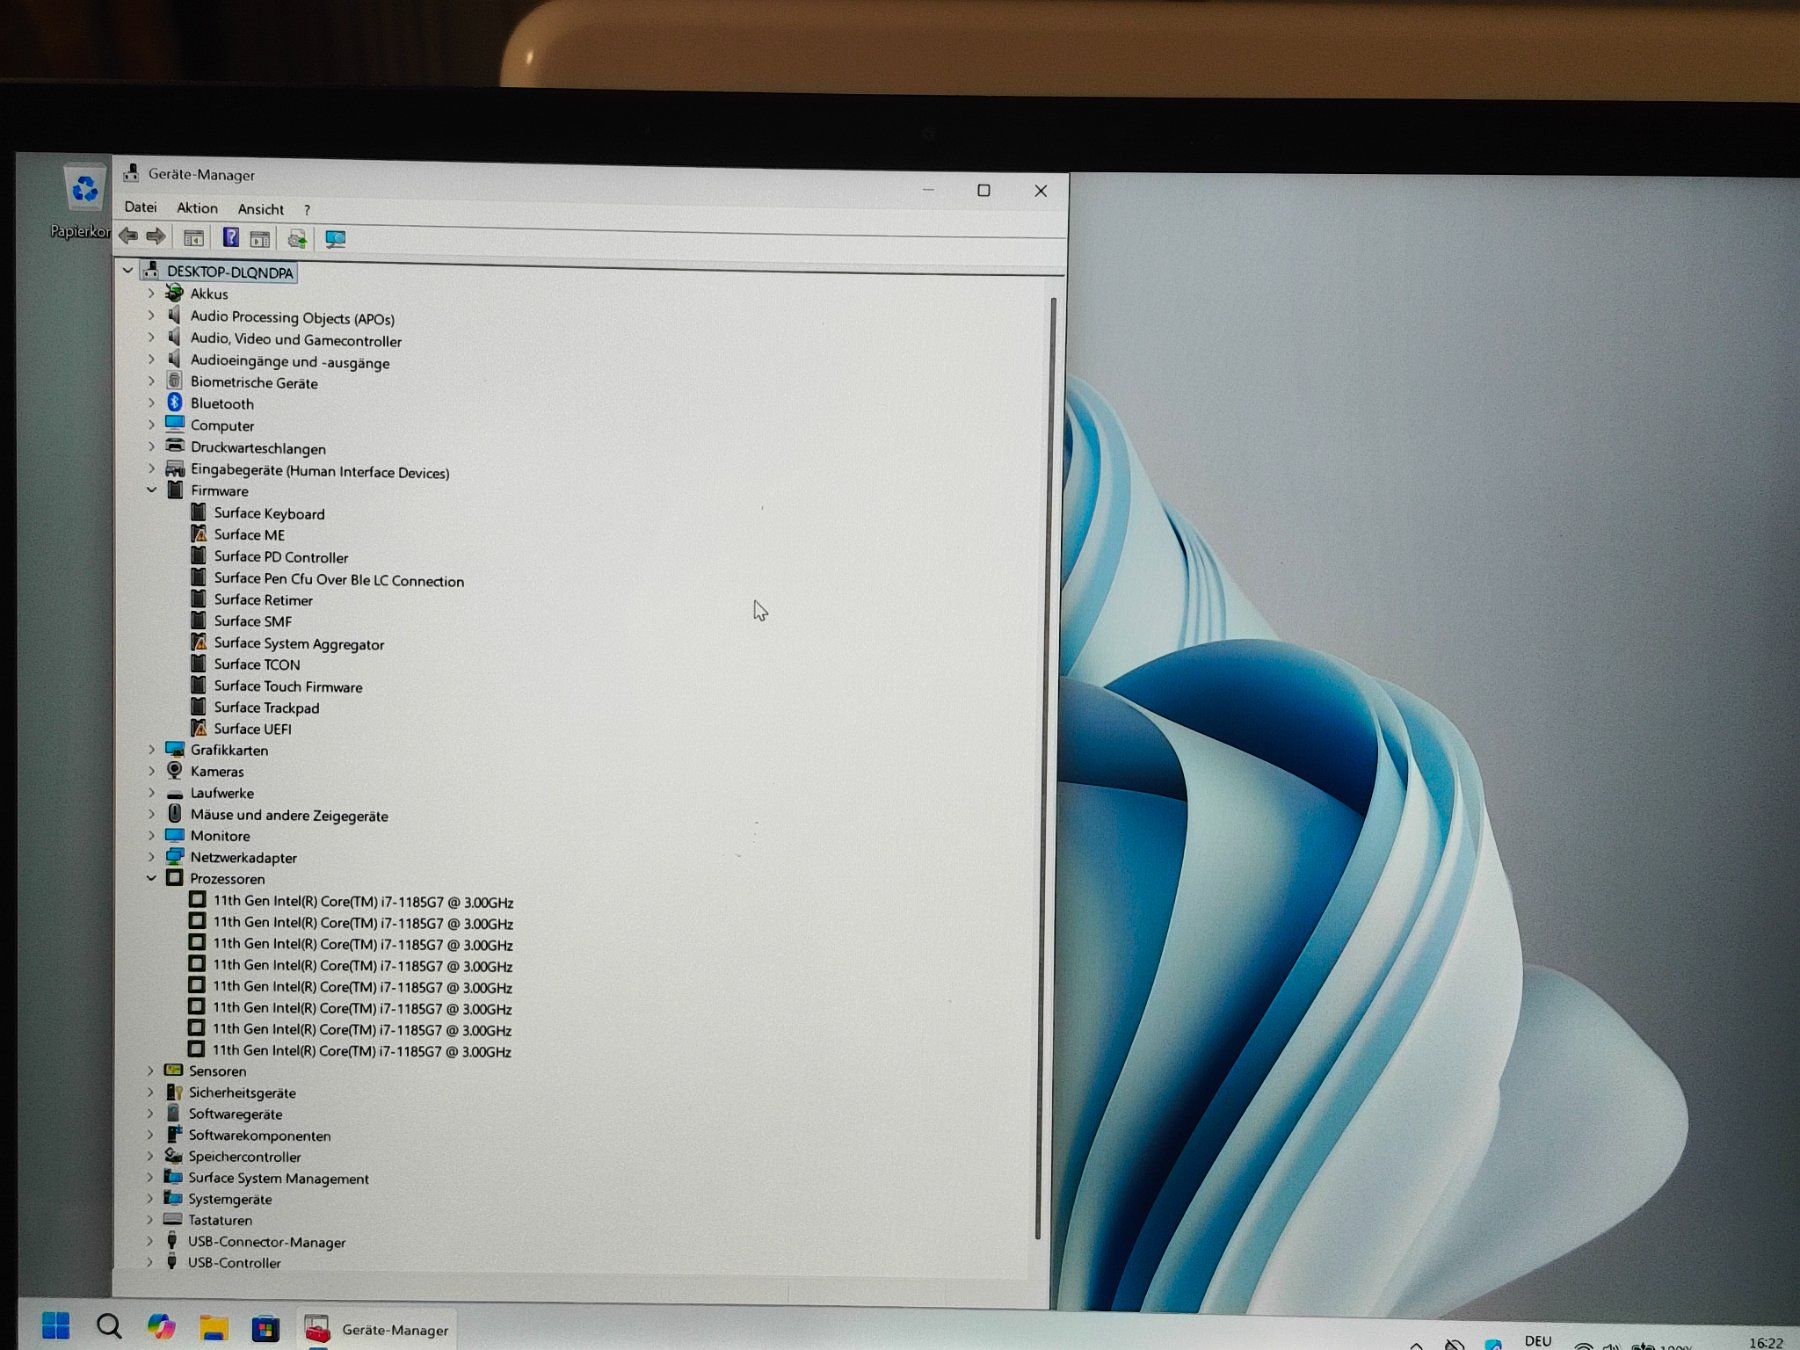Image resolution: width=1800 pixels, height=1350 pixels.
Task: Open taskbar Search
Action: [x=109, y=1326]
